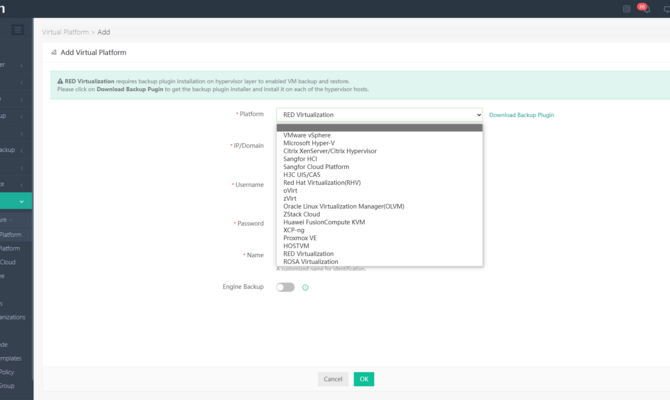Choose VMware vSphere from platform list
The height and width of the screenshot is (400, 670).
(379, 135)
